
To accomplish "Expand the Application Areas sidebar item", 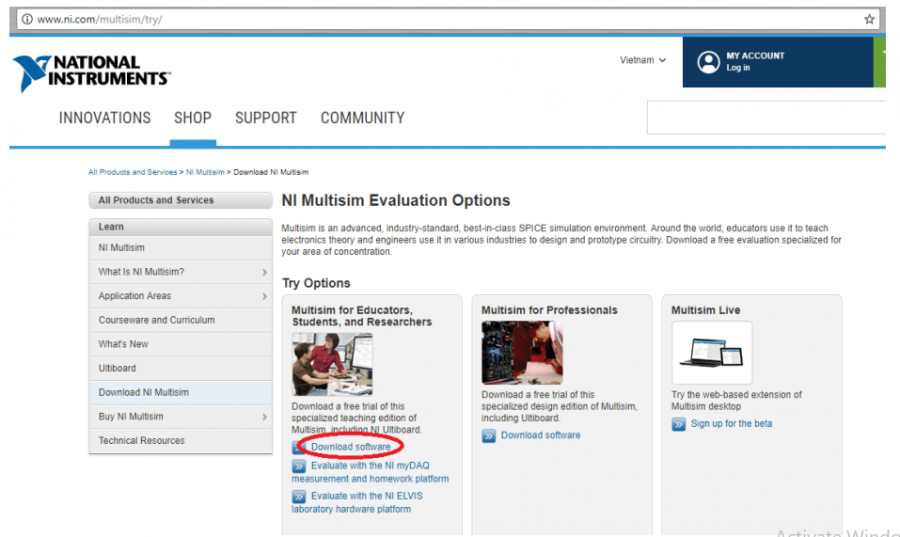I will (264, 296).
